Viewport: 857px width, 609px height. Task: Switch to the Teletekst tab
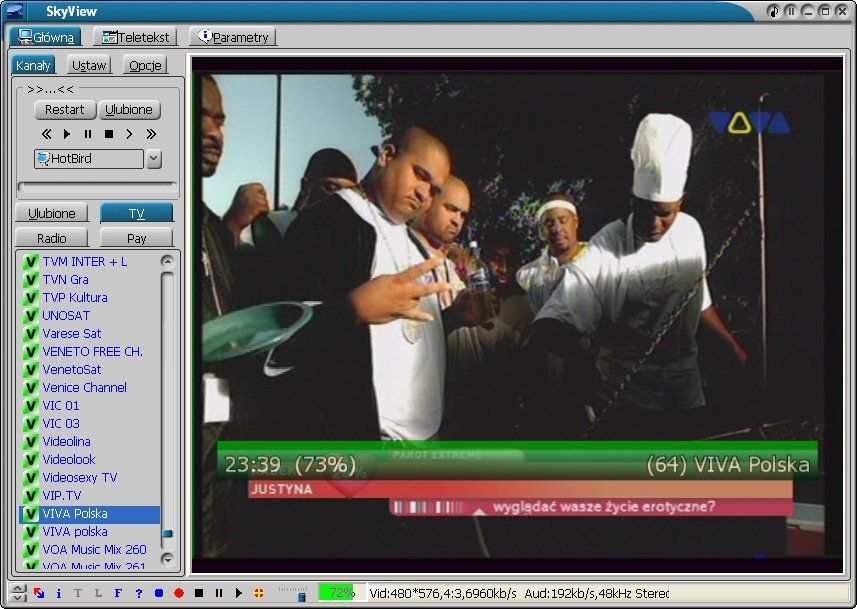[136, 37]
